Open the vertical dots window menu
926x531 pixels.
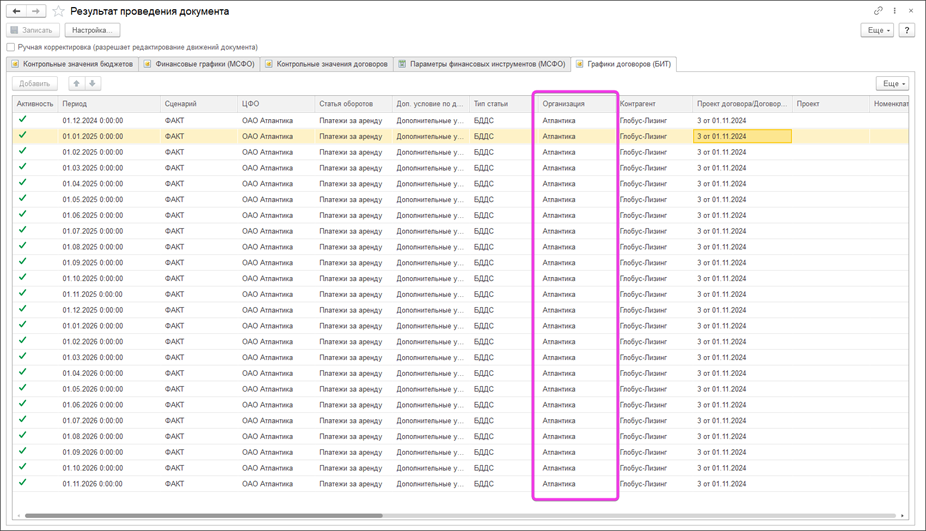894,11
